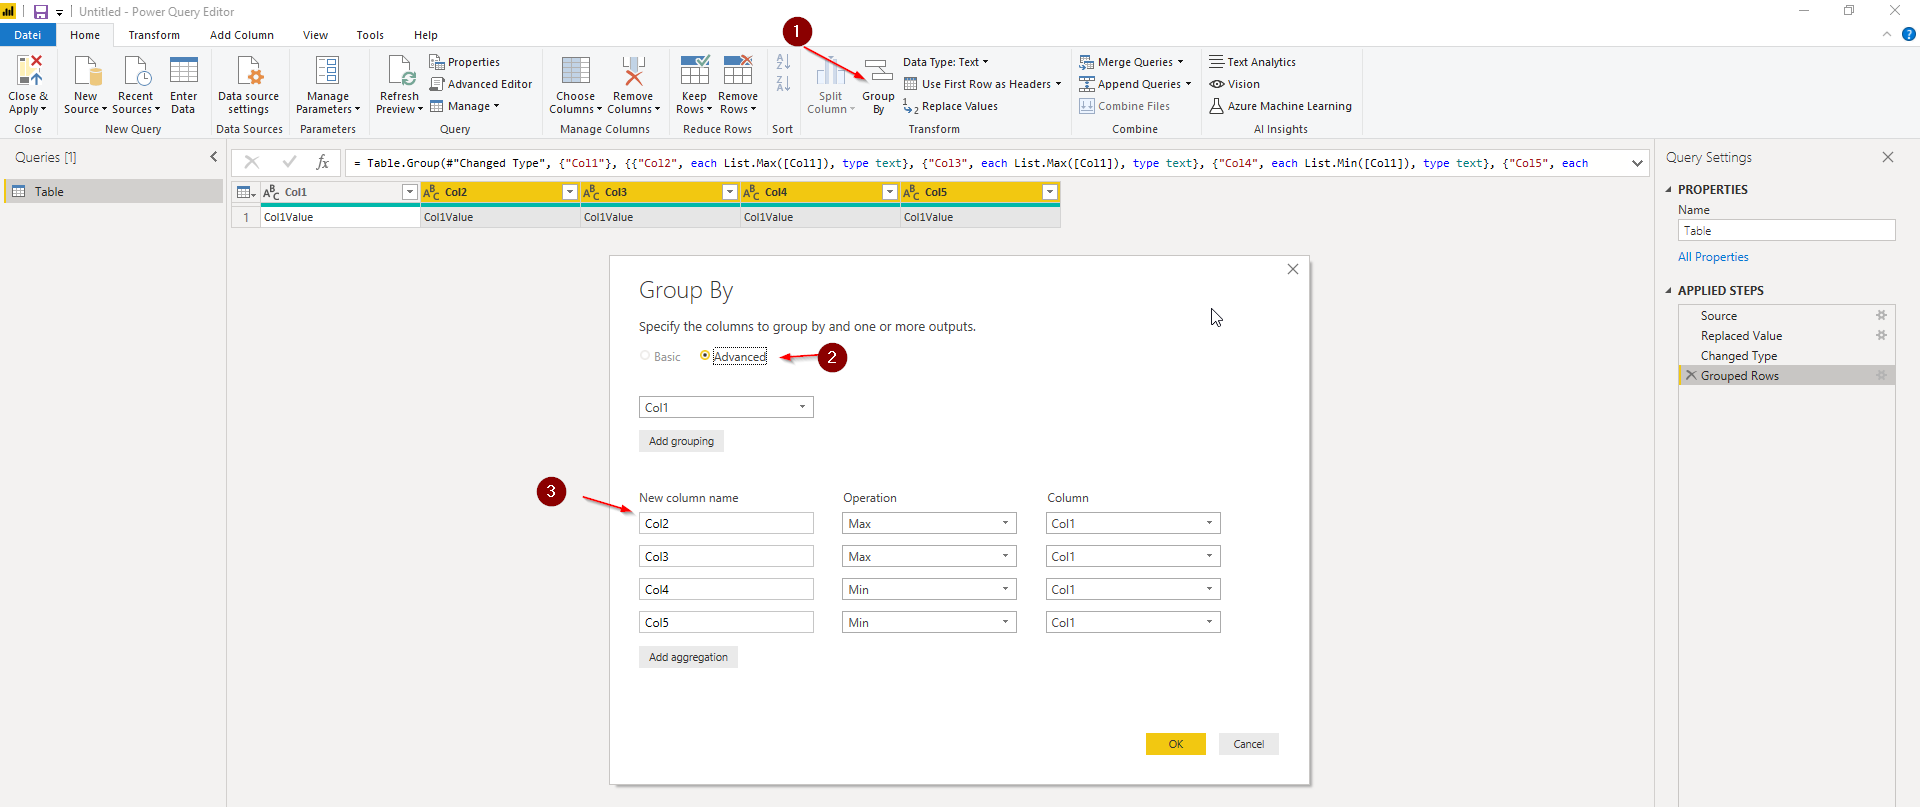The width and height of the screenshot is (1920, 807).
Task: Open query Properties in ribbon
Action: click(464, 62)
